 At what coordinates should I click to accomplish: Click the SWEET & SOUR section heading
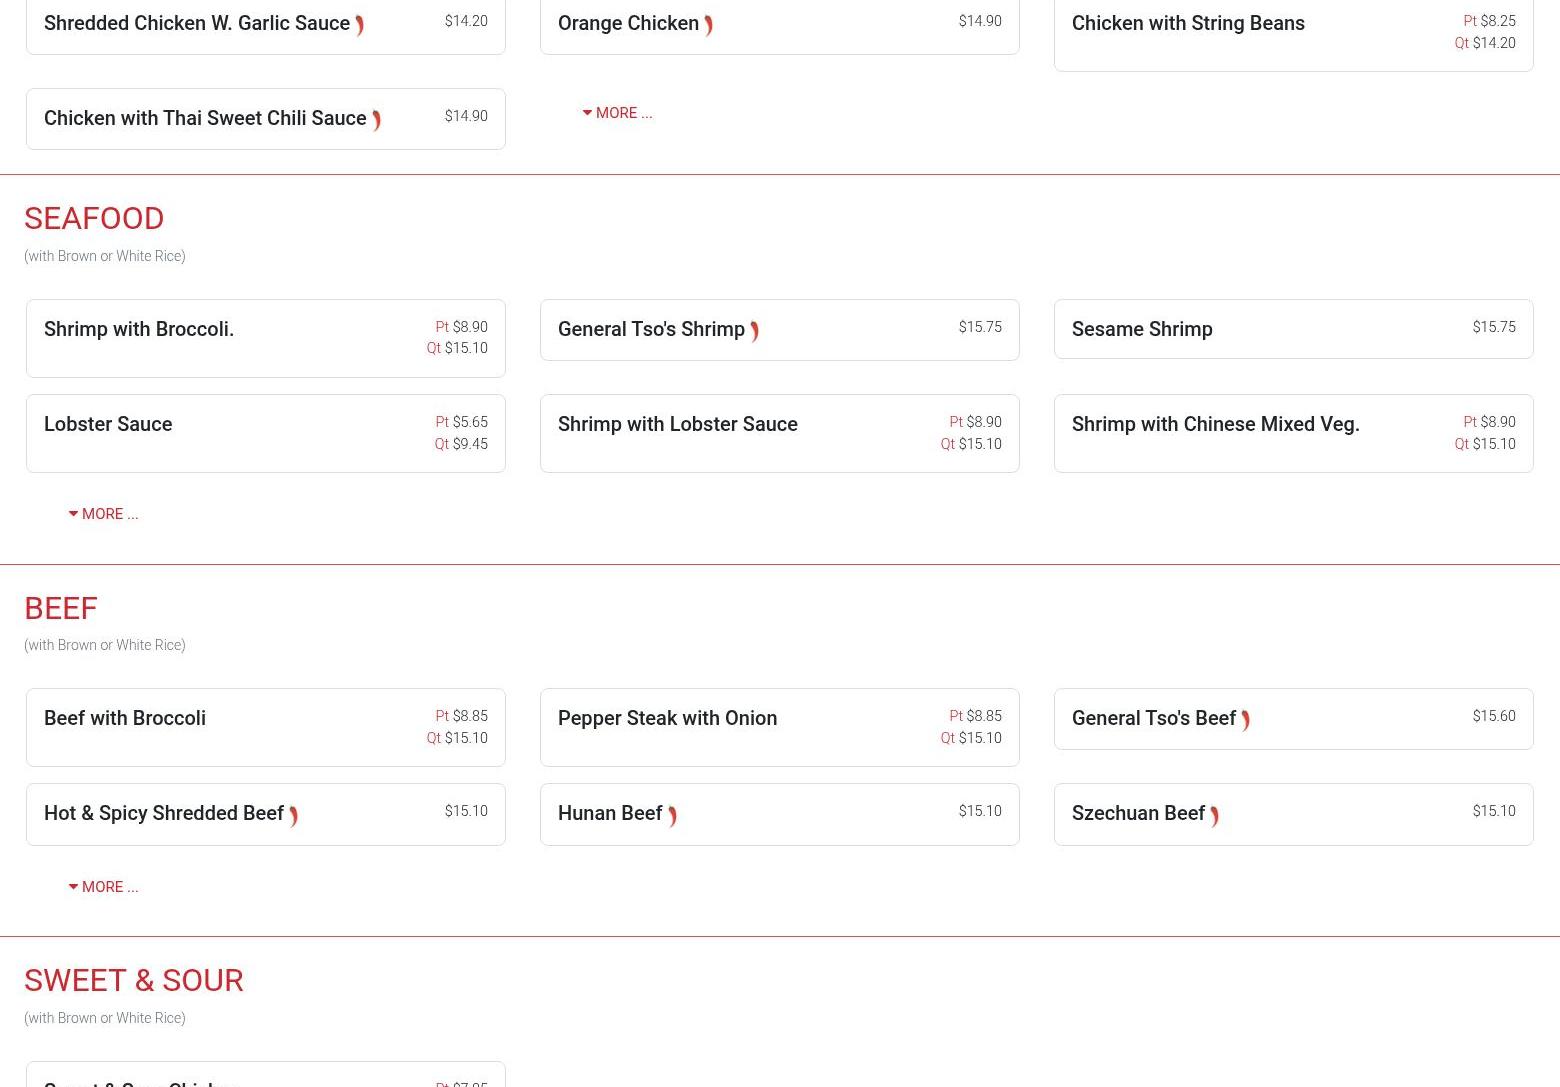pyautogui.click(x=134, y=980)
